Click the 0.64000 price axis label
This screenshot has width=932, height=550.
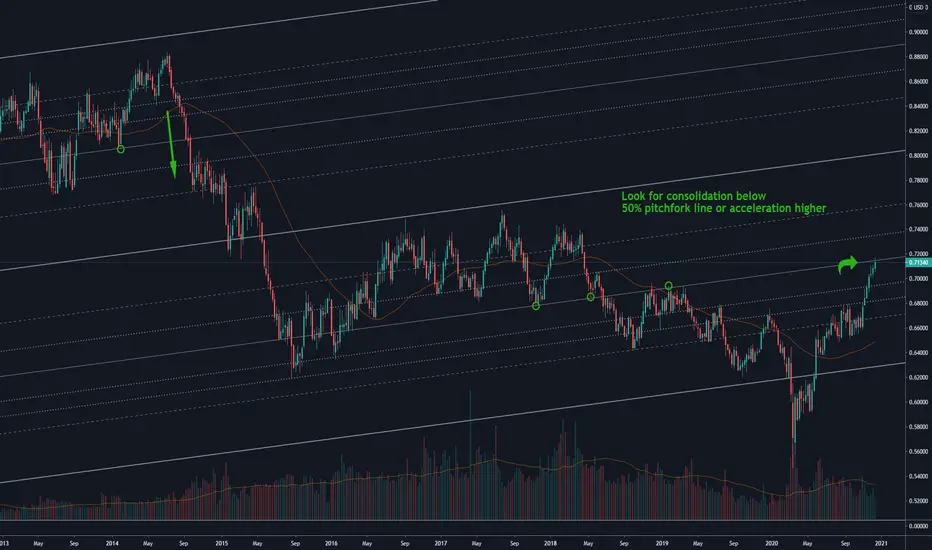click(918, 353)
